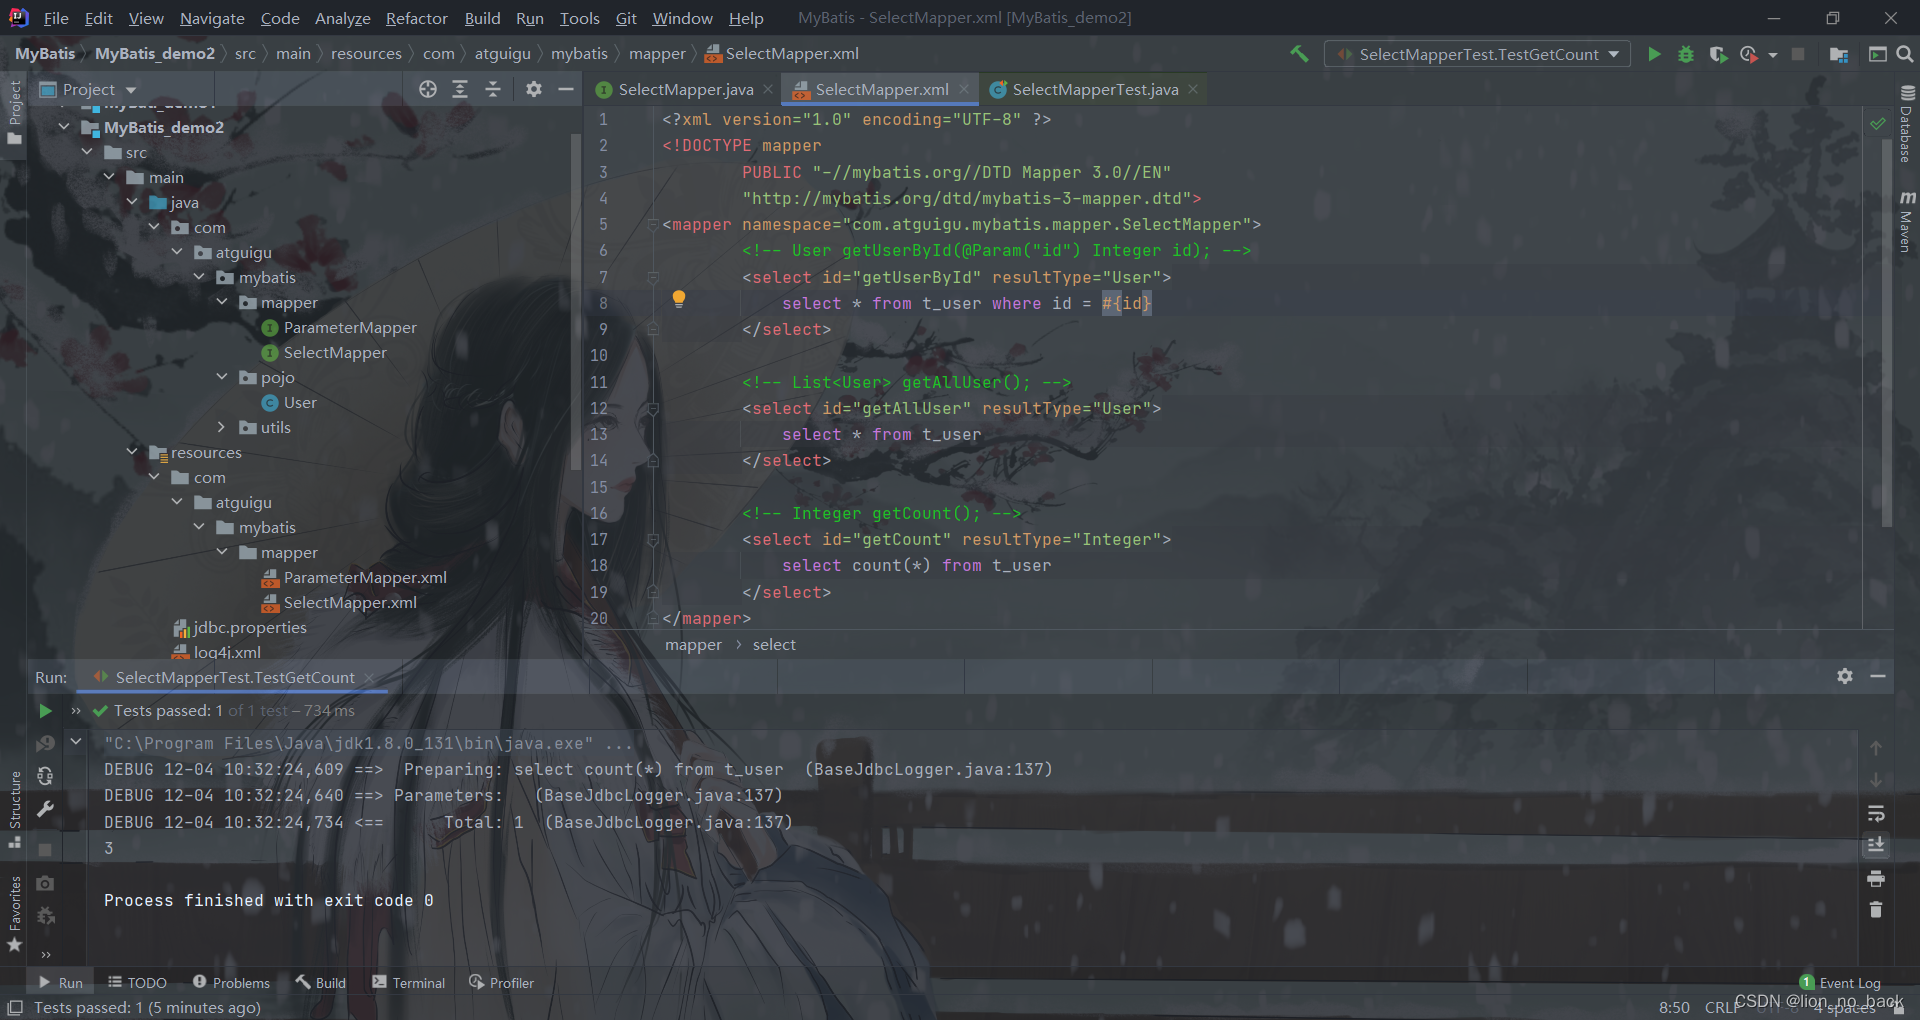
Task: Rerun tests with Run panel green play icon
Action: point(45,710)
